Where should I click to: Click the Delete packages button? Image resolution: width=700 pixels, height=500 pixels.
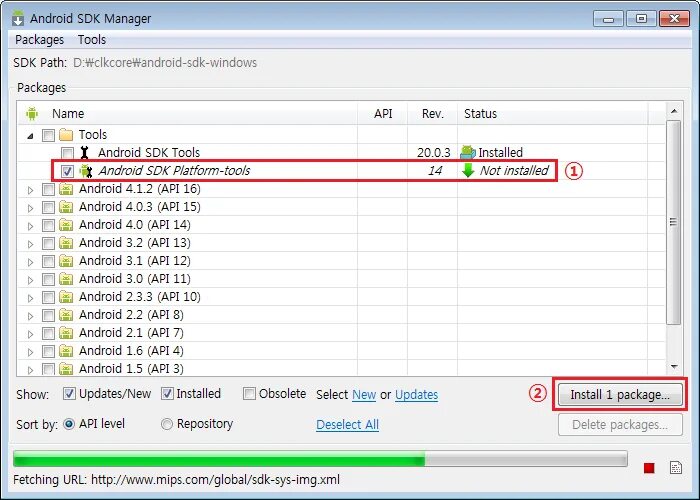pyautogui.click(x=620, y=425)
